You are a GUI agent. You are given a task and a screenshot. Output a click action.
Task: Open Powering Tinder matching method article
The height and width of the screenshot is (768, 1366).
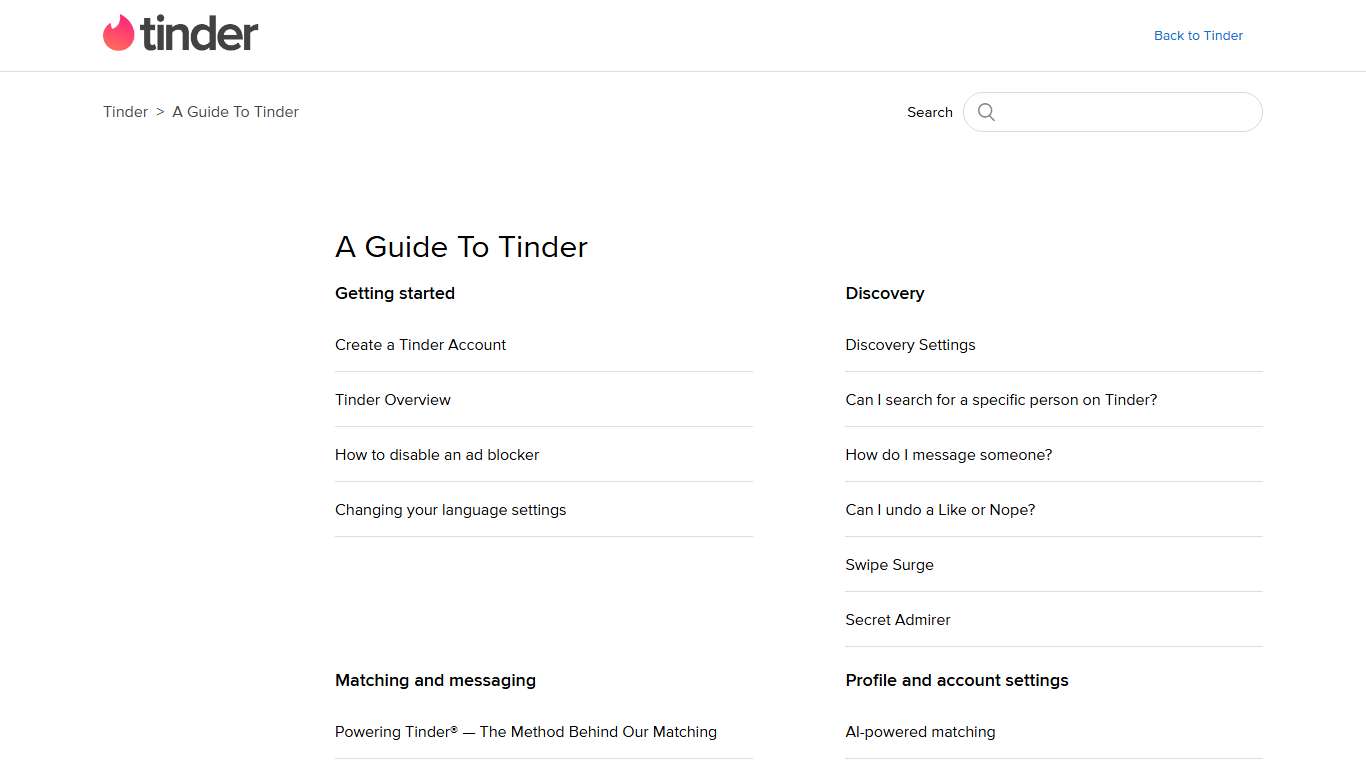tap(526, 731)
